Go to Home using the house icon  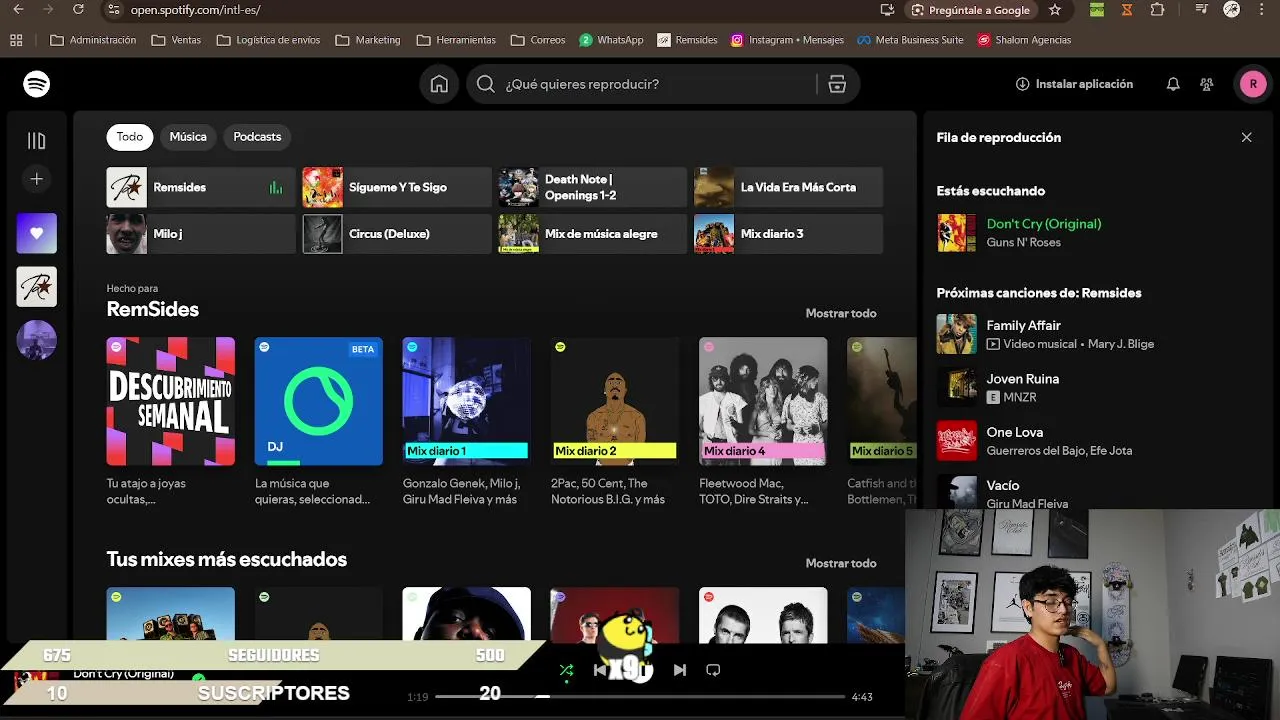tap(439, 84)
